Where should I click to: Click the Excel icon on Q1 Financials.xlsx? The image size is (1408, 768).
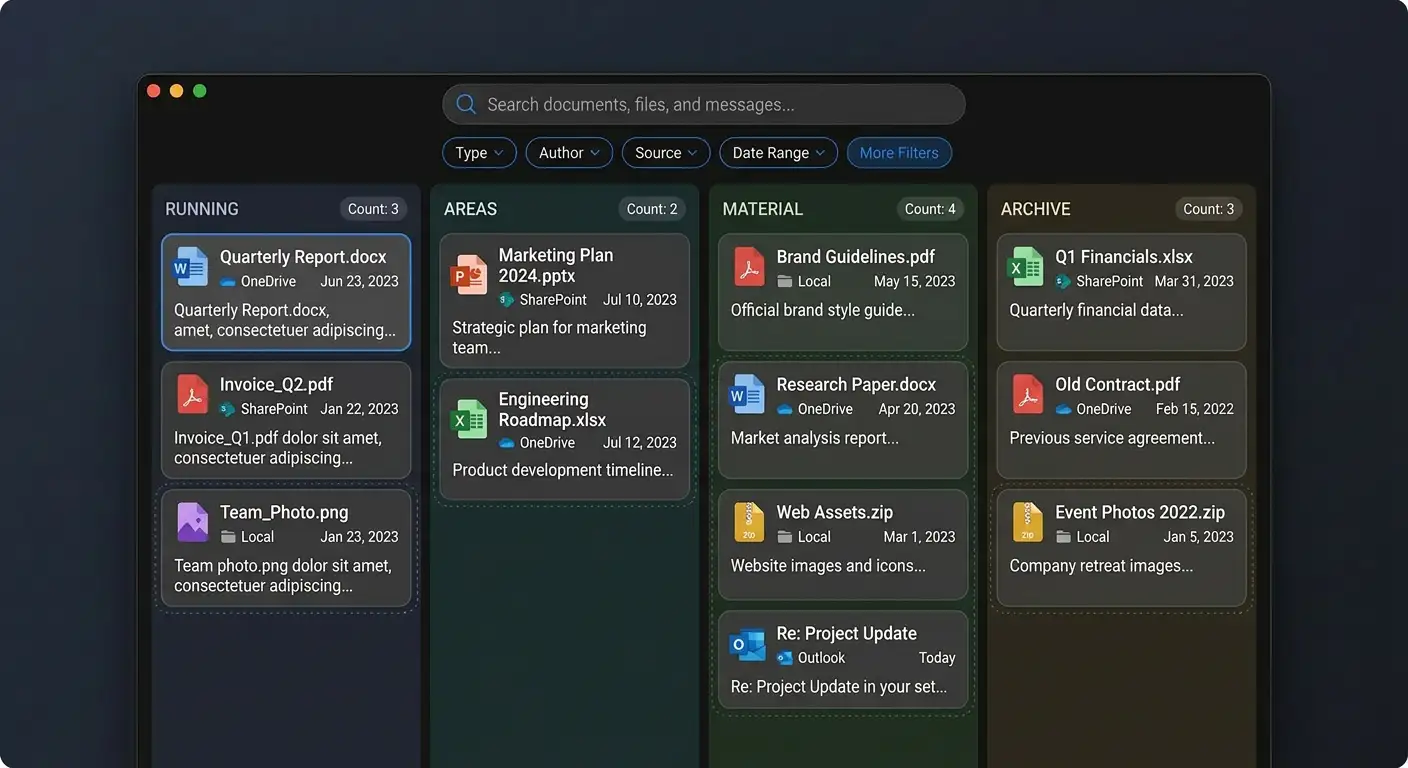click(x=1025, y=267)
